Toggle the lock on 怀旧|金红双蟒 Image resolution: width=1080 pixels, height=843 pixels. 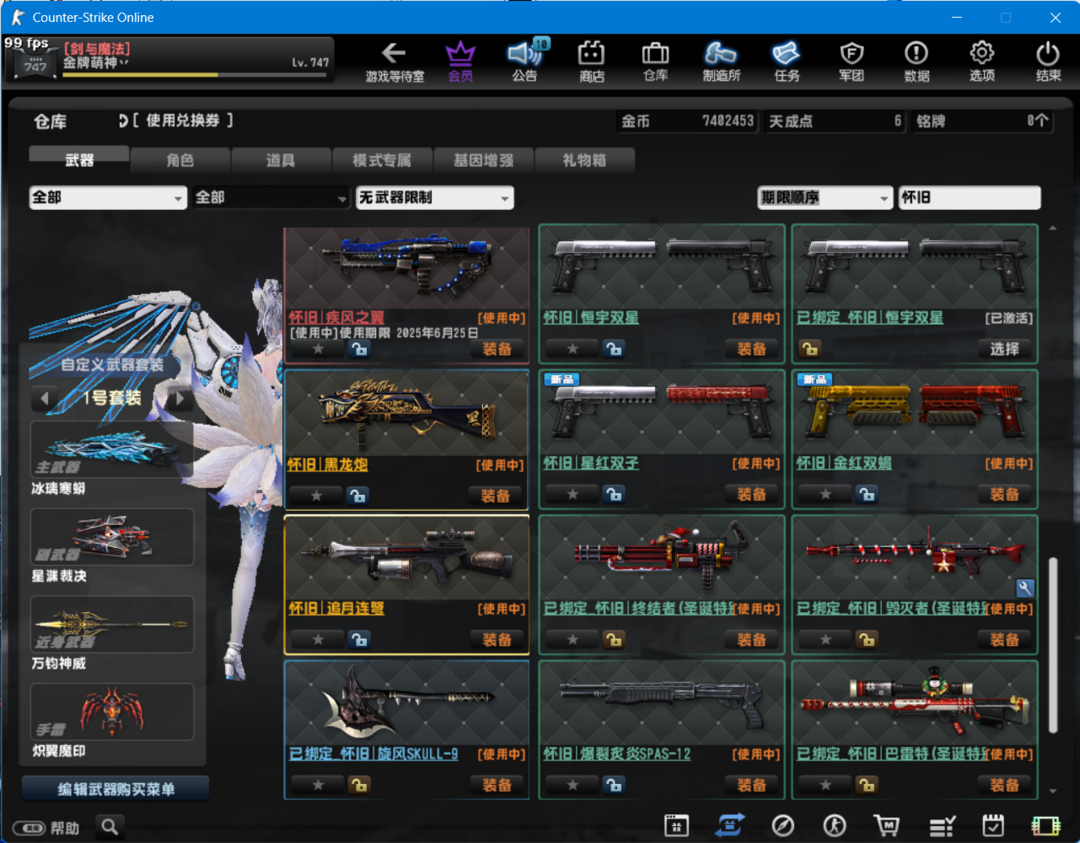coord(866,494)
